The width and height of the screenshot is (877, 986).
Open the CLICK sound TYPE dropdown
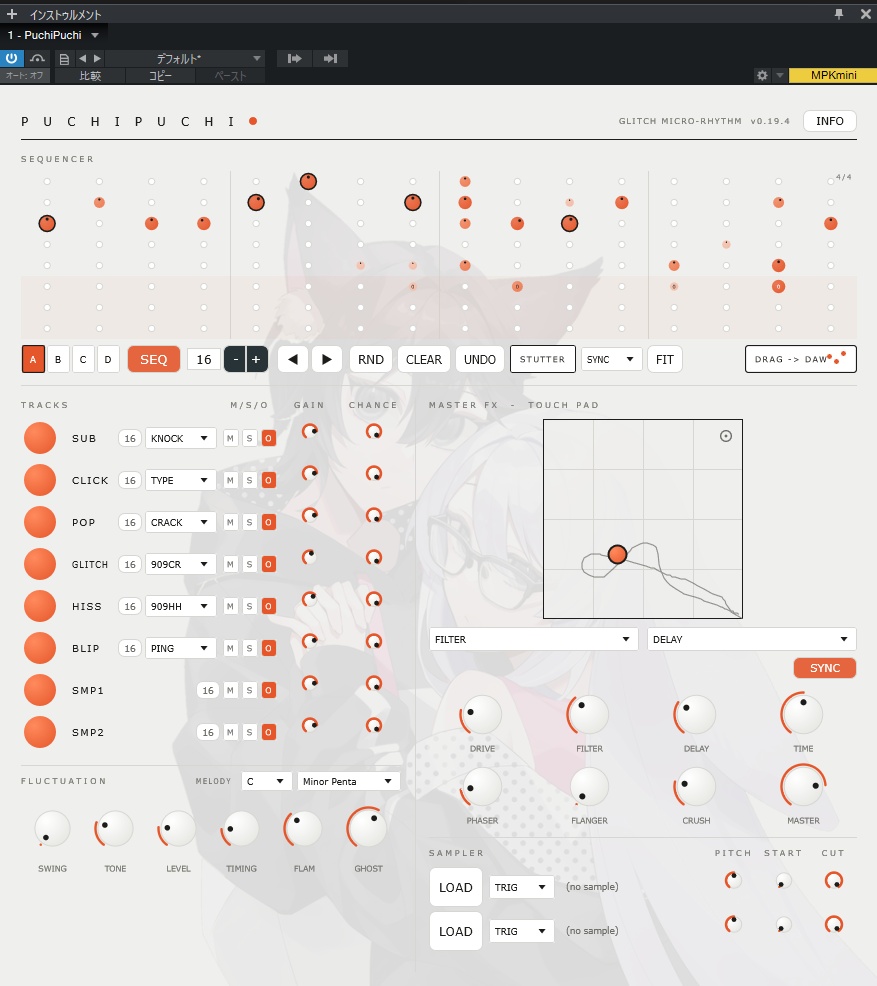pyautogui.click(x=180, y=480)
